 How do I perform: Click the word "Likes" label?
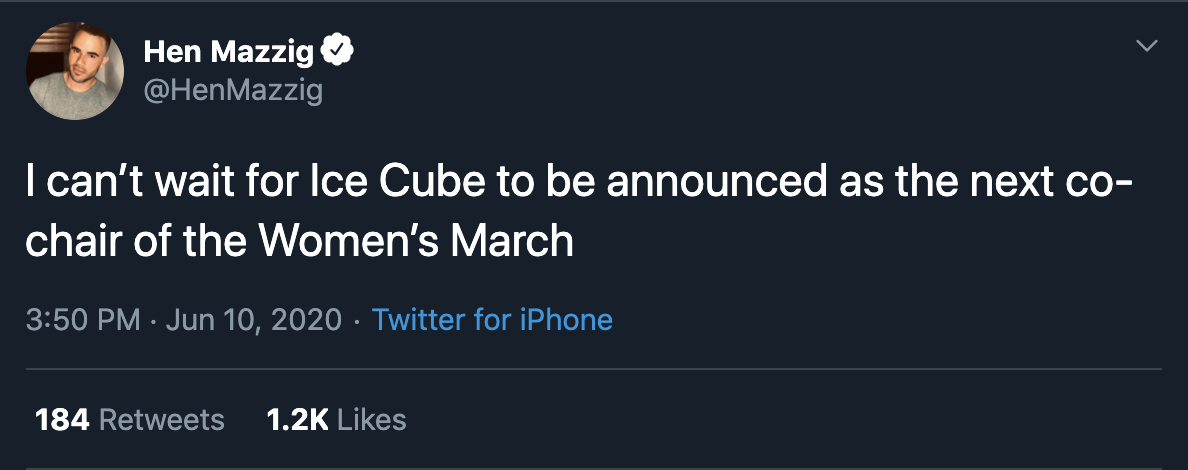(372, 419)
